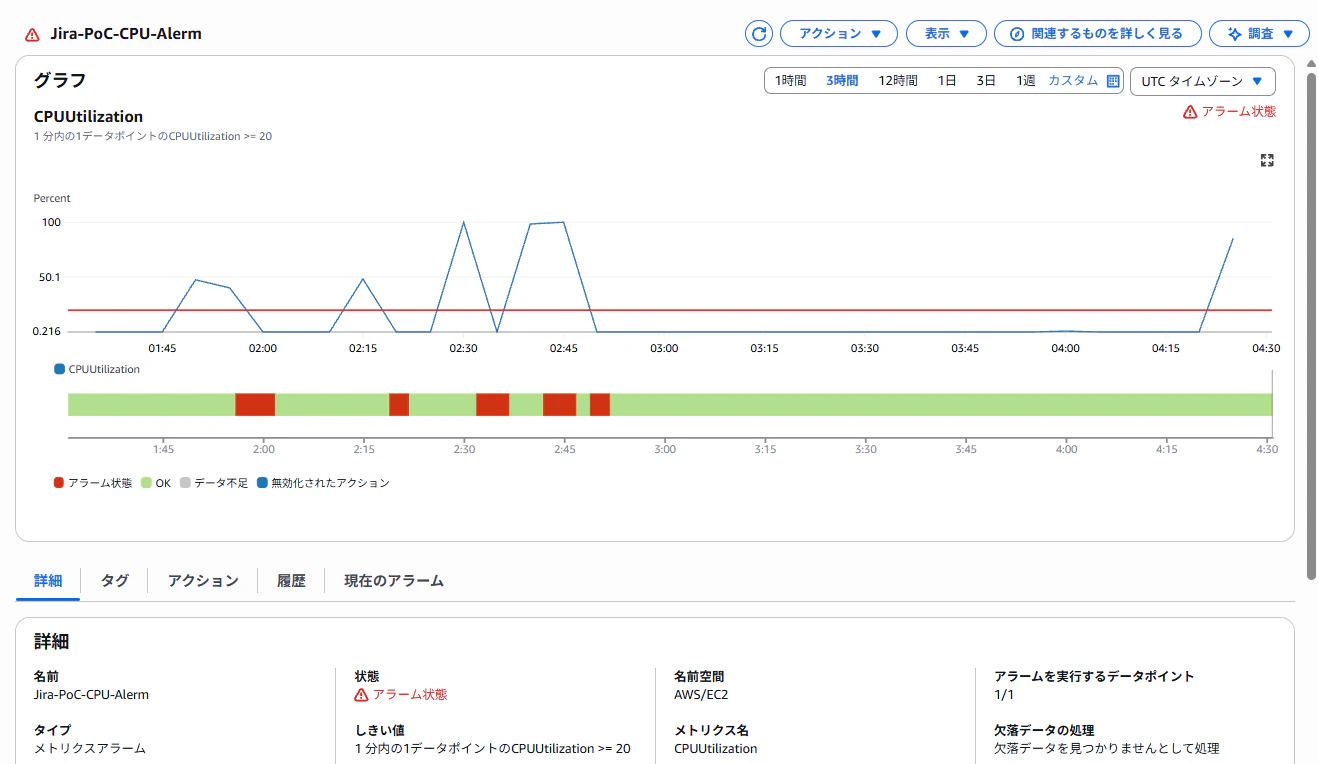The width and height of the screenshot is (1318, 764).
Task: Click the threshold text under しきい値
Action: (493, 748)
